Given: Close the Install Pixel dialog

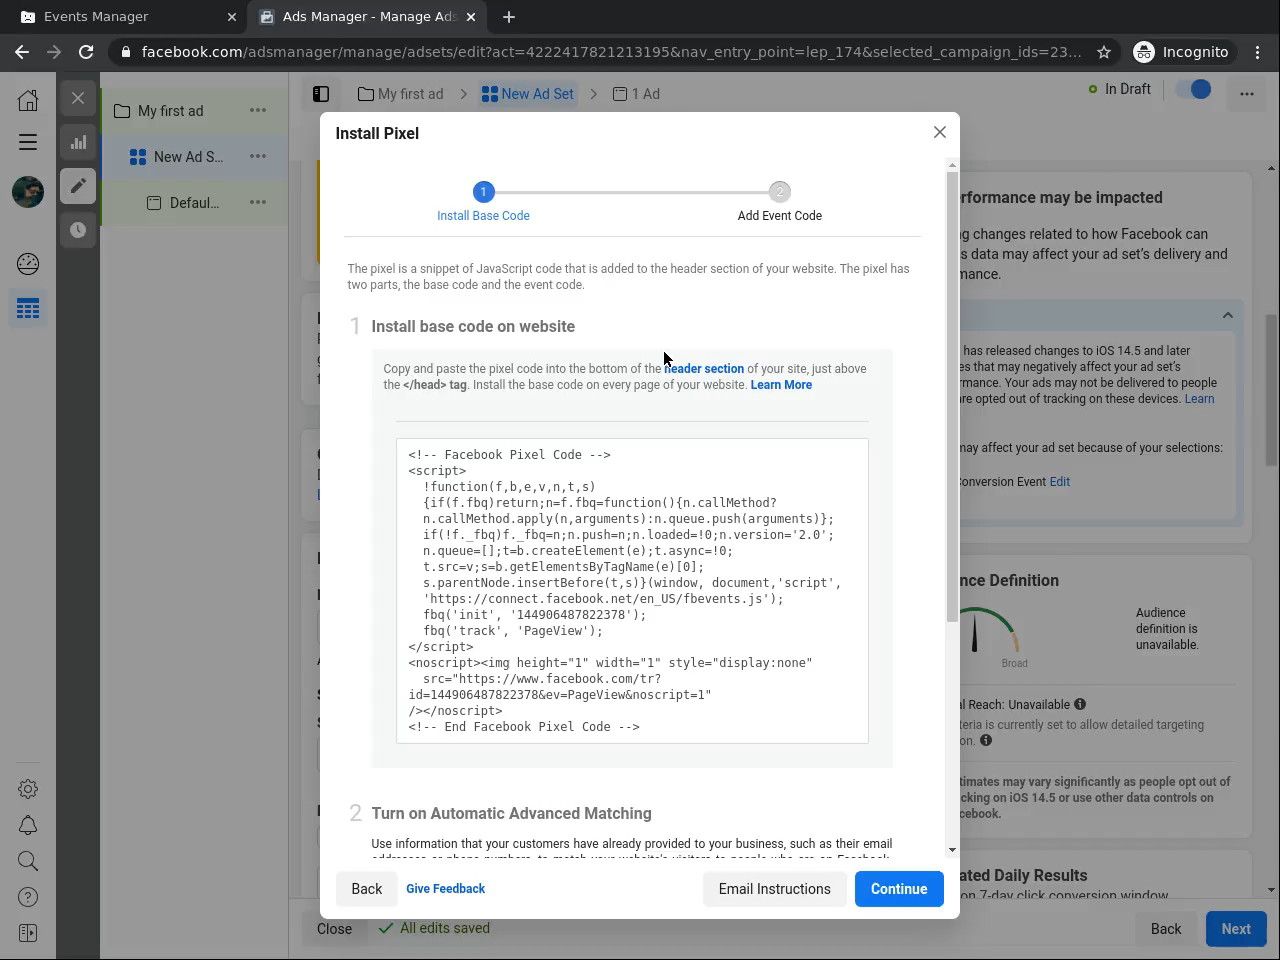Looking at the screenshot, I should [x=939, y=132].
